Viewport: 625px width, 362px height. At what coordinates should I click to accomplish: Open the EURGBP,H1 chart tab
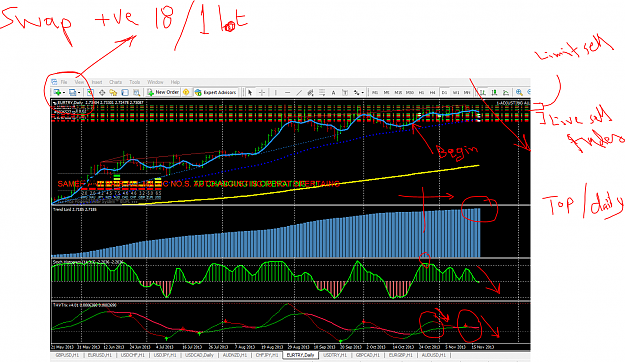[401, 355]
